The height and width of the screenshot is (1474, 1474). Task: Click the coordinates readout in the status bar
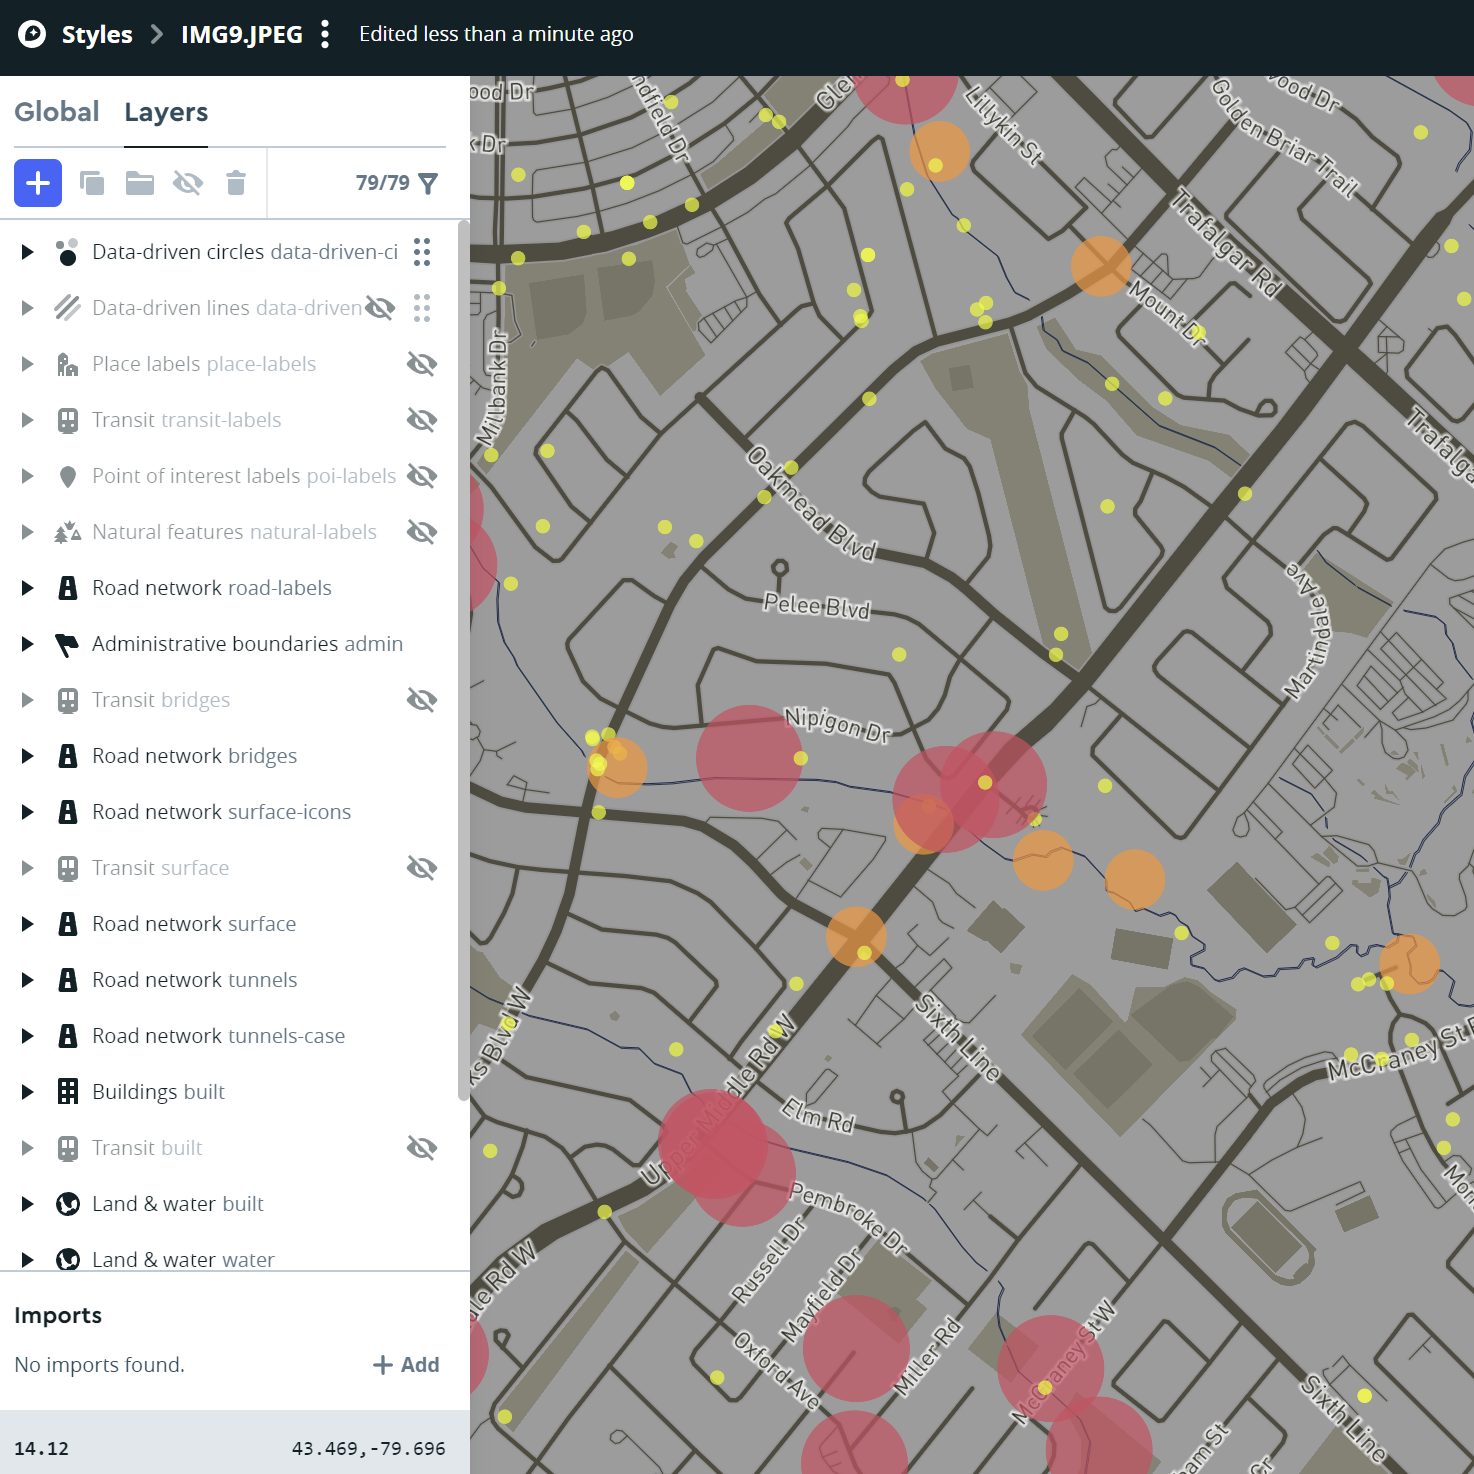[368, 1447]
